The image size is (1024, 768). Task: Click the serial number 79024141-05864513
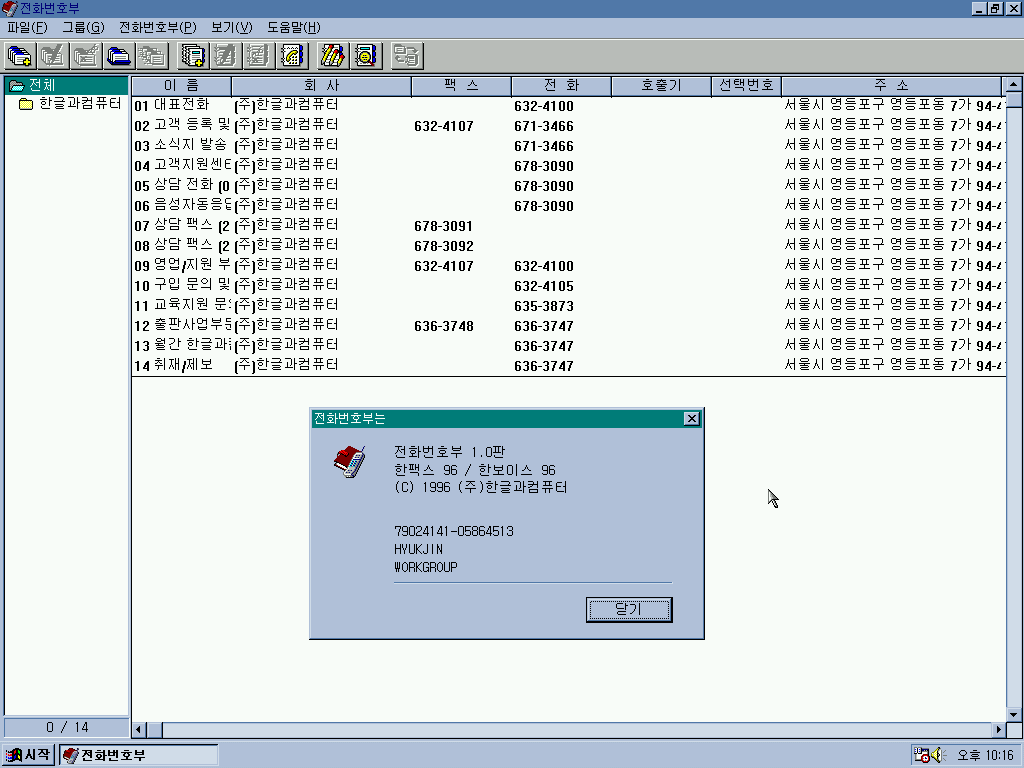click(454, 532)
